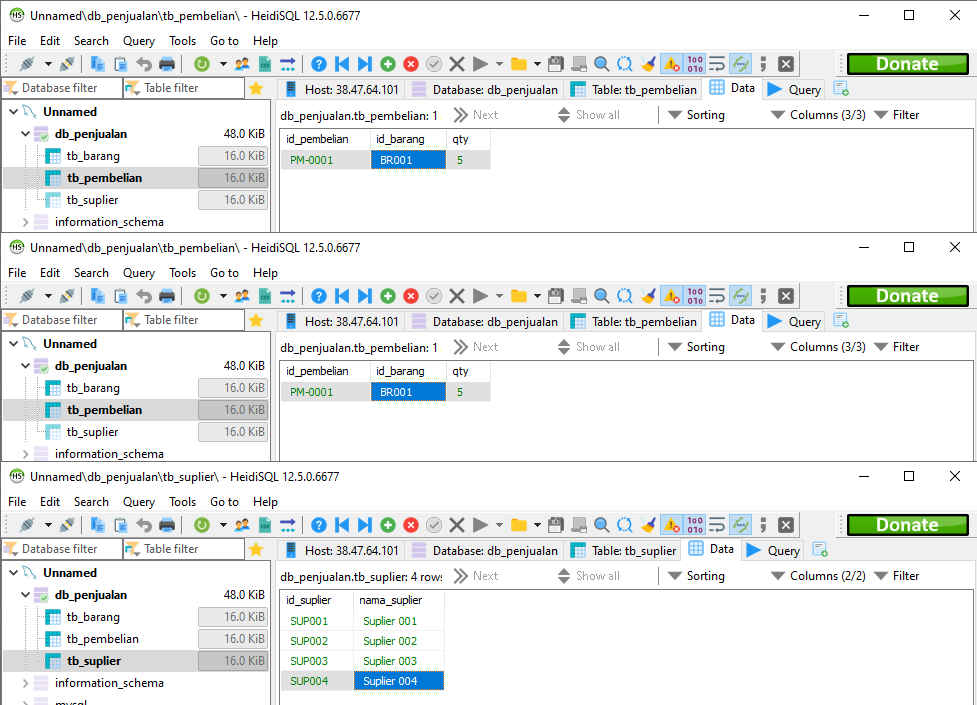The image size is (977, 705).
Task: Select the SUP002 cell in the data grid
Action: click(x=309, y=641)
